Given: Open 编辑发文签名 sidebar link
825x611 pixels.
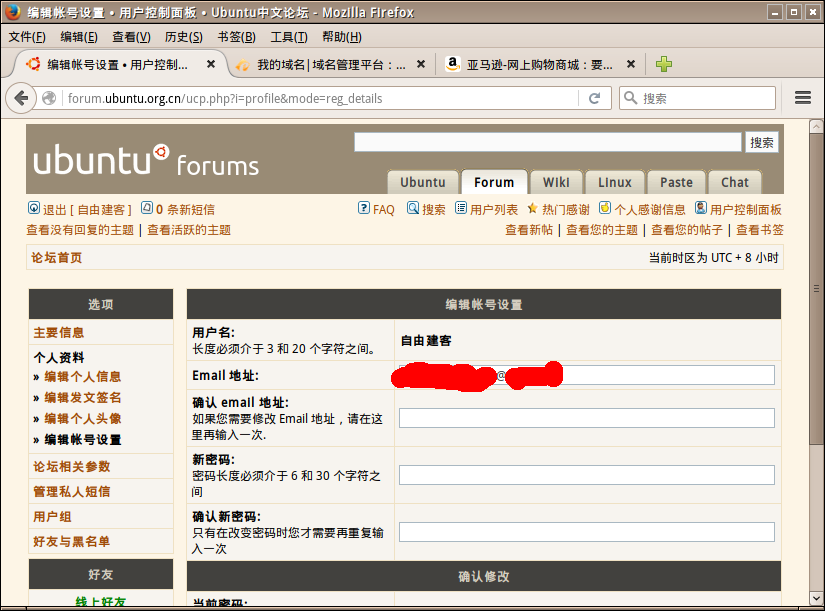Looking at the screenshot, I should point(83,398).
